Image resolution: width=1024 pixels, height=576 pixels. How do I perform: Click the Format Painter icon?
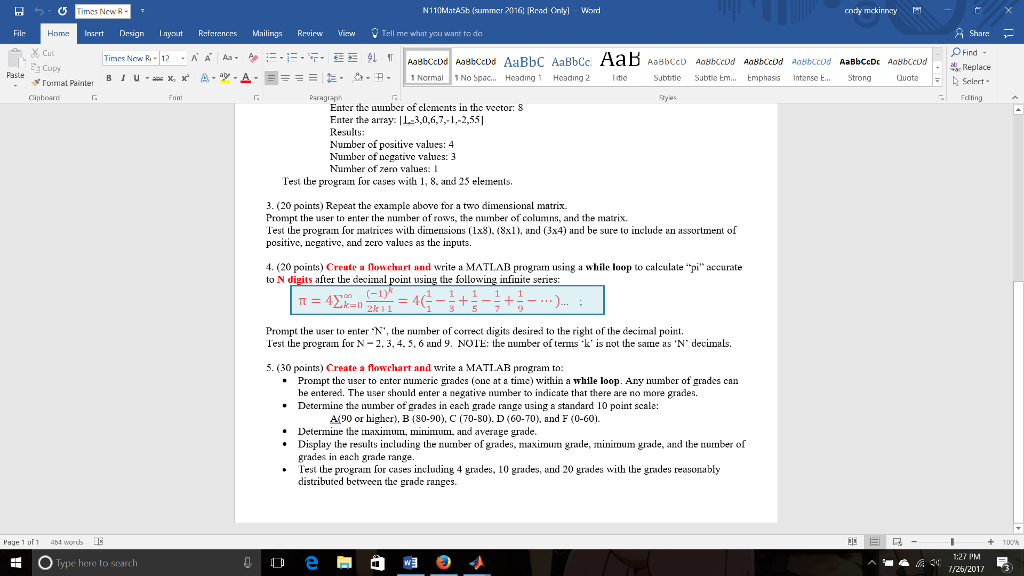click(36, 81)
